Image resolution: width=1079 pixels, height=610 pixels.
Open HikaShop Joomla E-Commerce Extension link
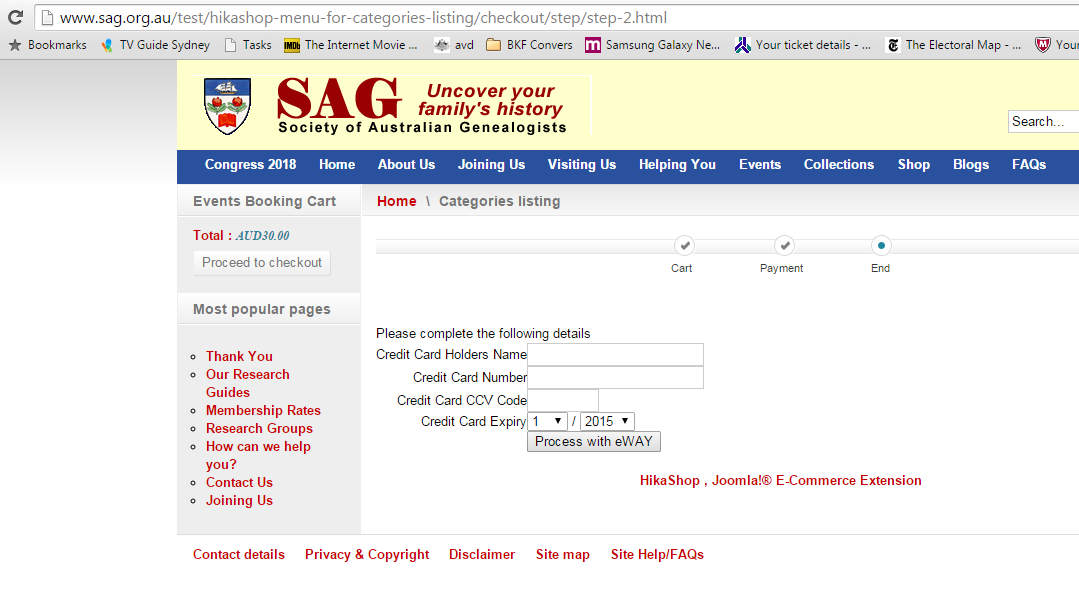(780, 481)
